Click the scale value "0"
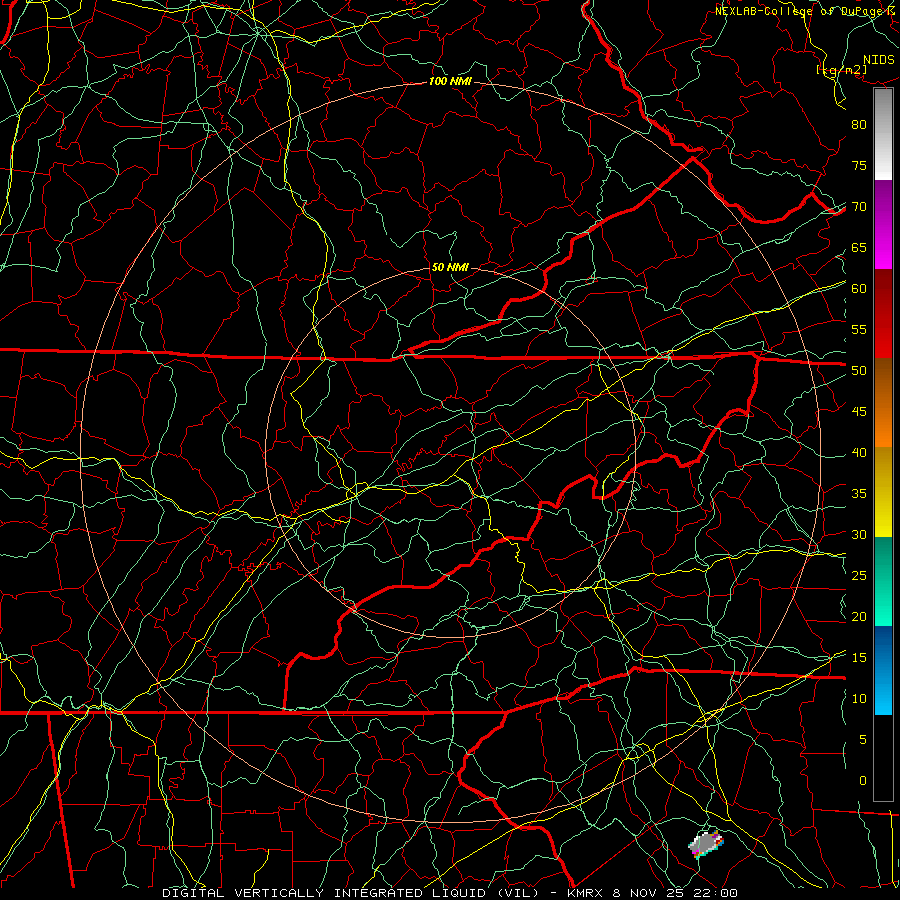Screen dimensions: 900x900 863,781
